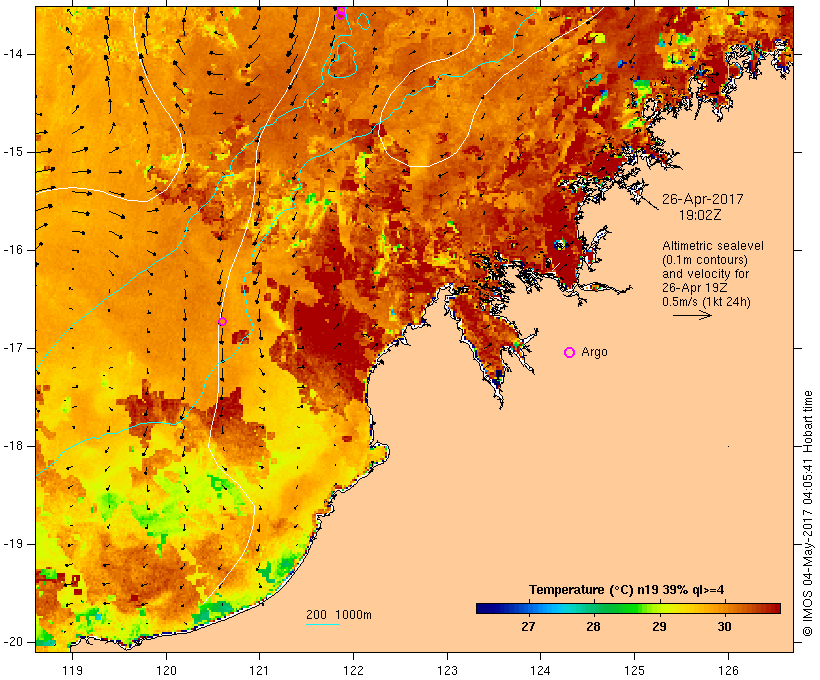This screenshot has width=820, height=680.
Task: Click the Argo legend circle marker
Action: tap(570, 353)
